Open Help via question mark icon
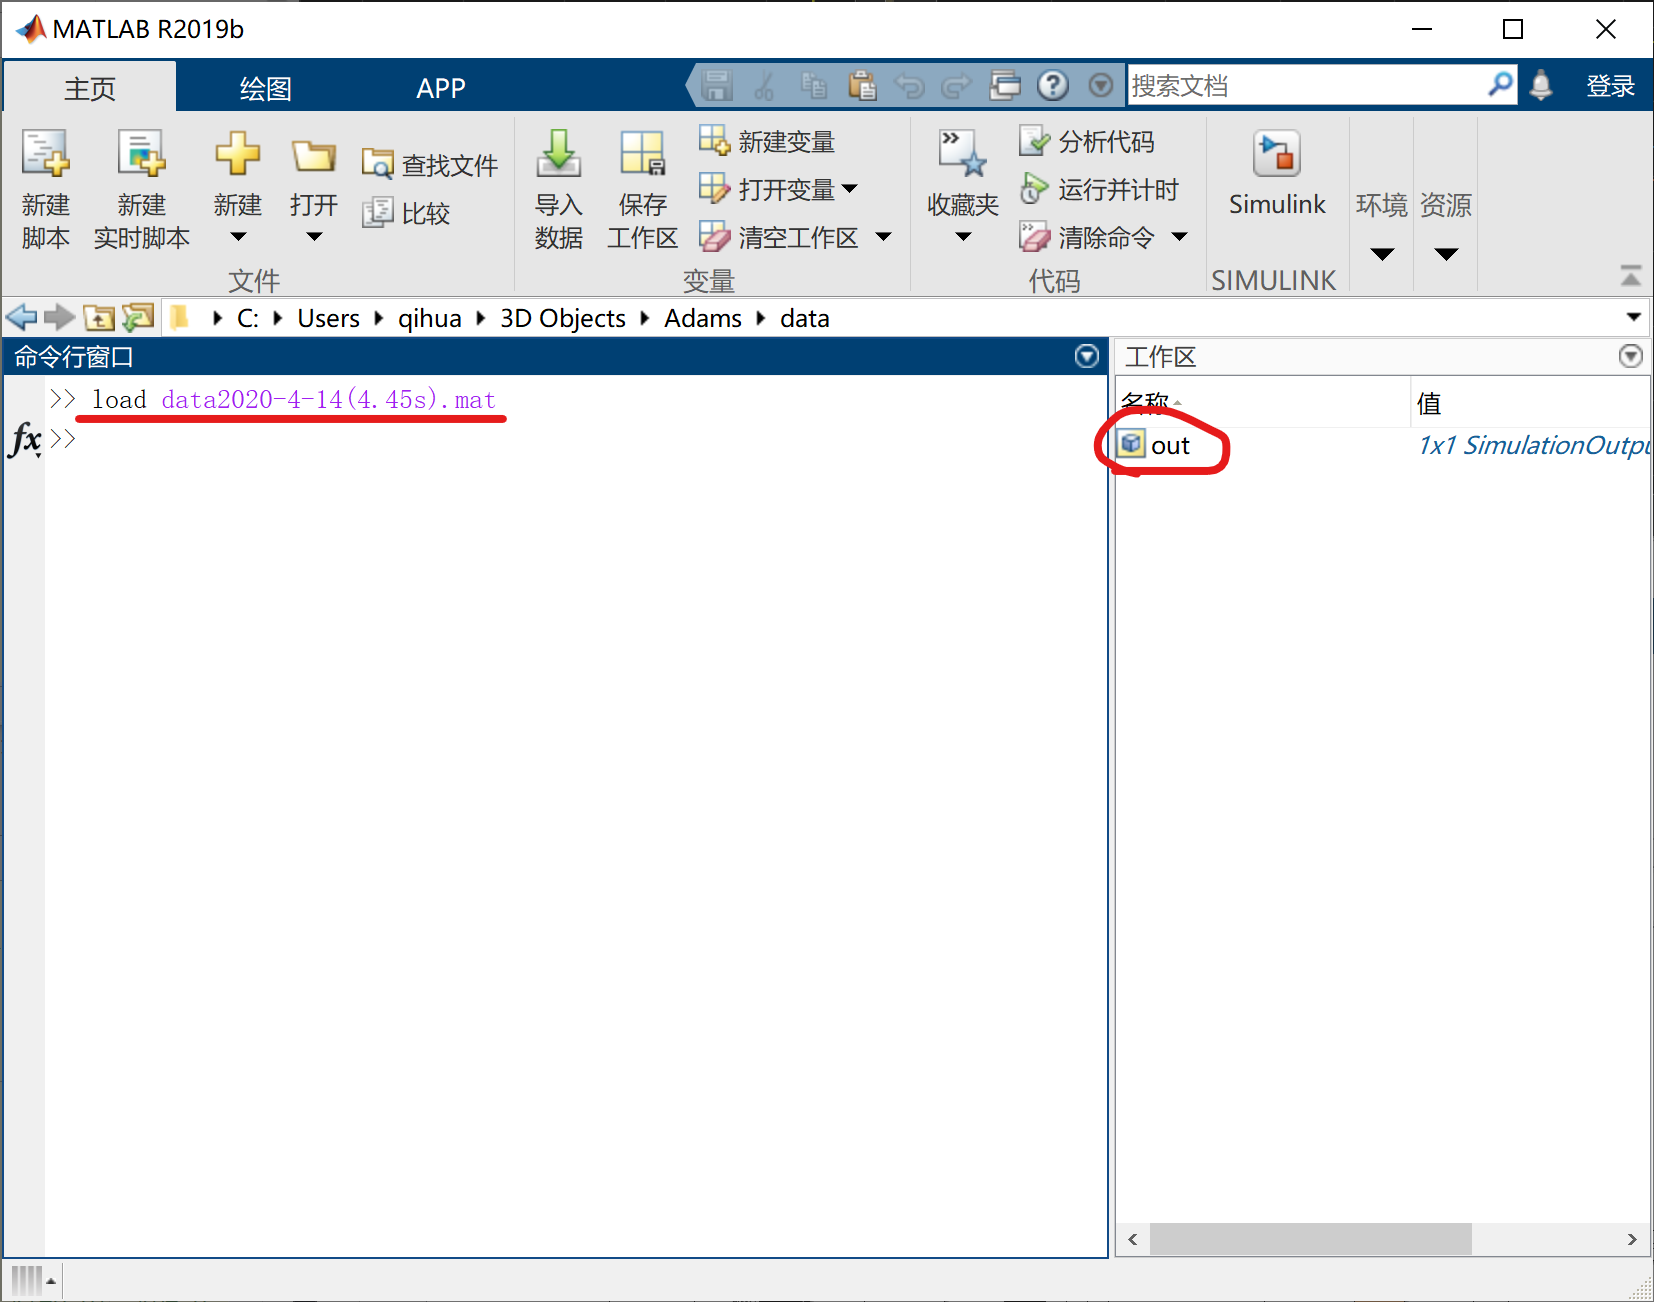 (1052, 86)
